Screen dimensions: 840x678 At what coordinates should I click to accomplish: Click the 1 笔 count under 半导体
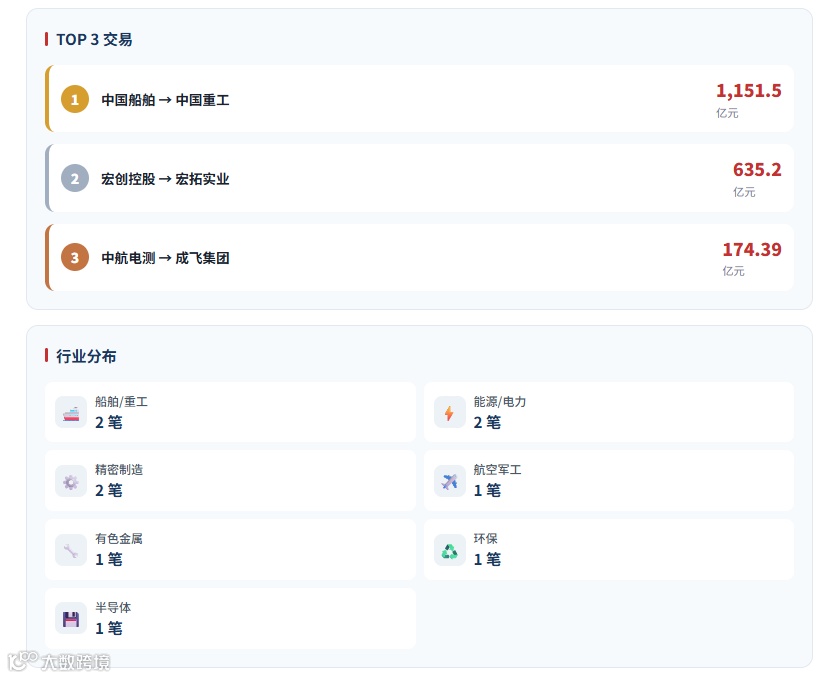click(109, 628)
